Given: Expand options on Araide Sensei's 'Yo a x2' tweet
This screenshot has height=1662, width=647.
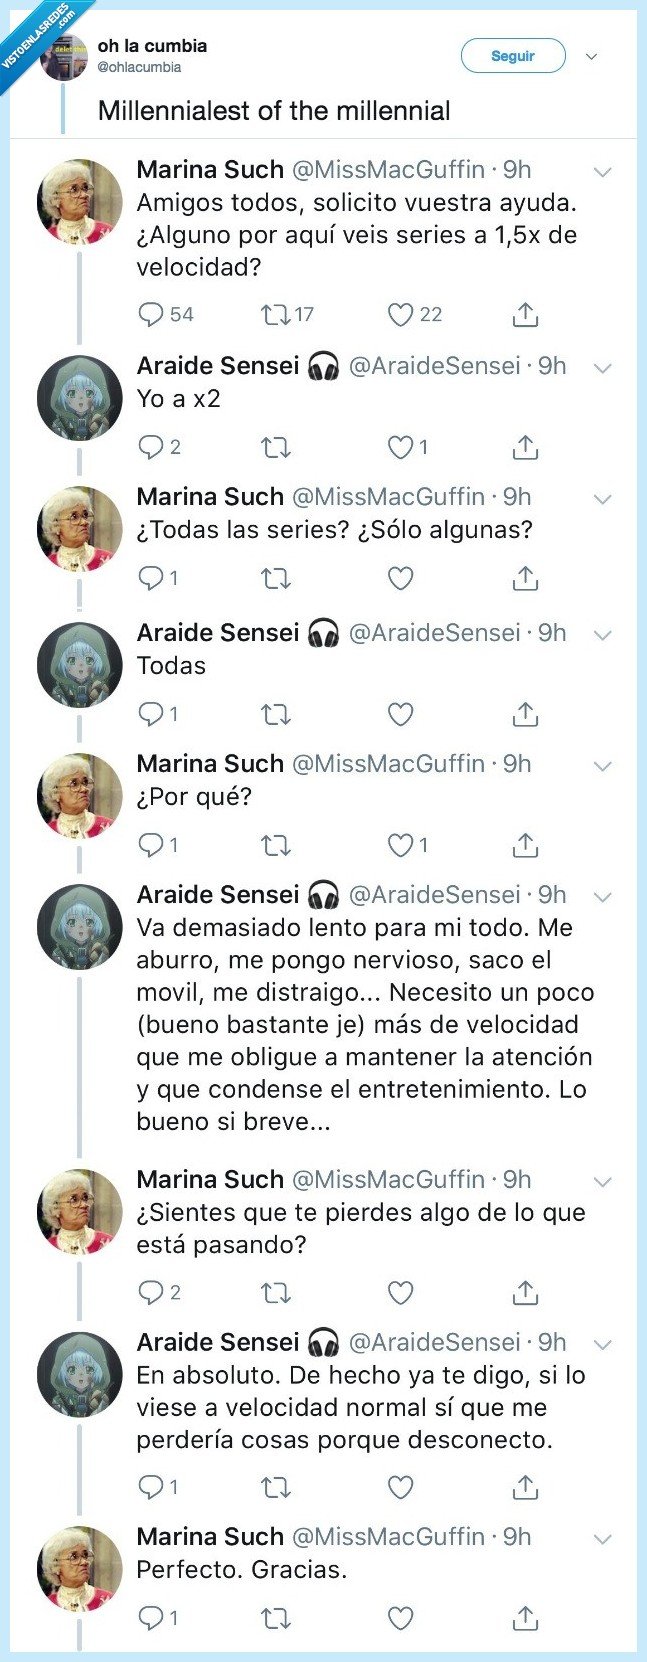Looking at the screenshot, I should (x=603, y=367).
